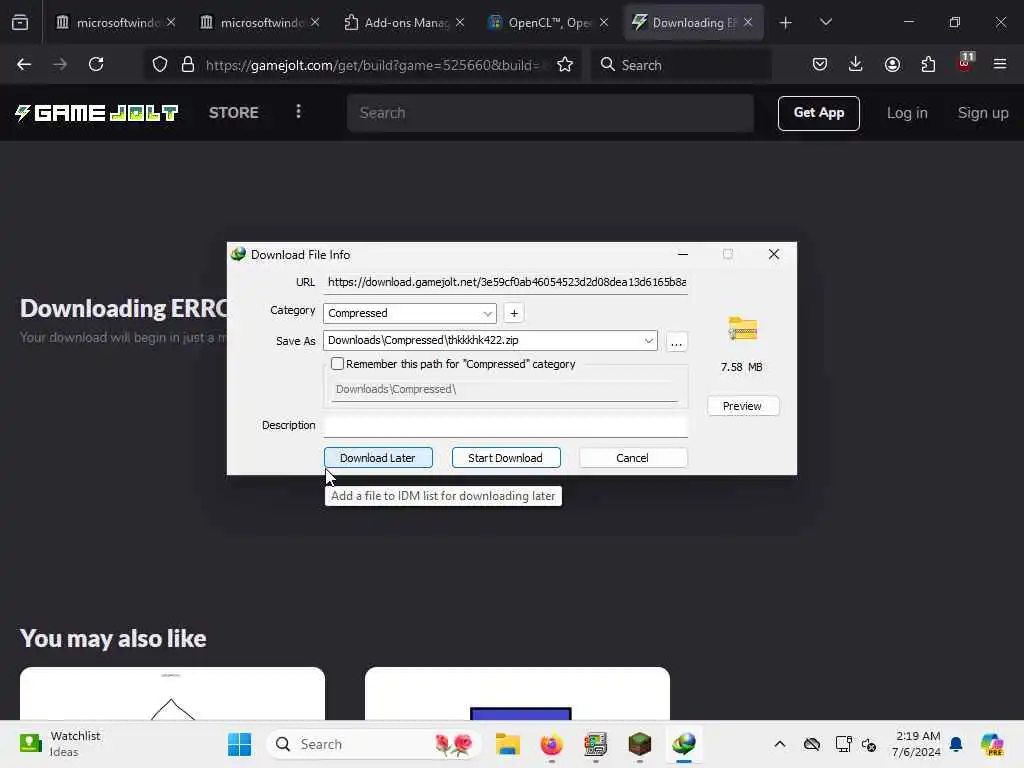Open tracking protection shield icon
The image size is (1024, 768).
coord(160,64)
